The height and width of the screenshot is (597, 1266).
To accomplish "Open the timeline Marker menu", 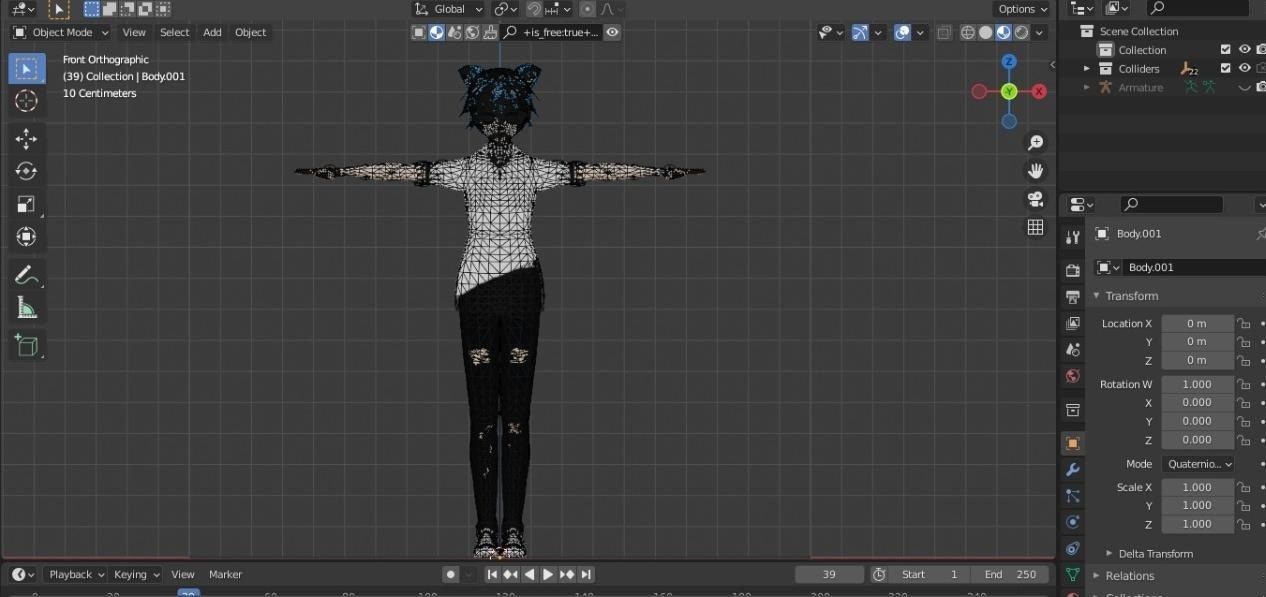I will (225, 574).
